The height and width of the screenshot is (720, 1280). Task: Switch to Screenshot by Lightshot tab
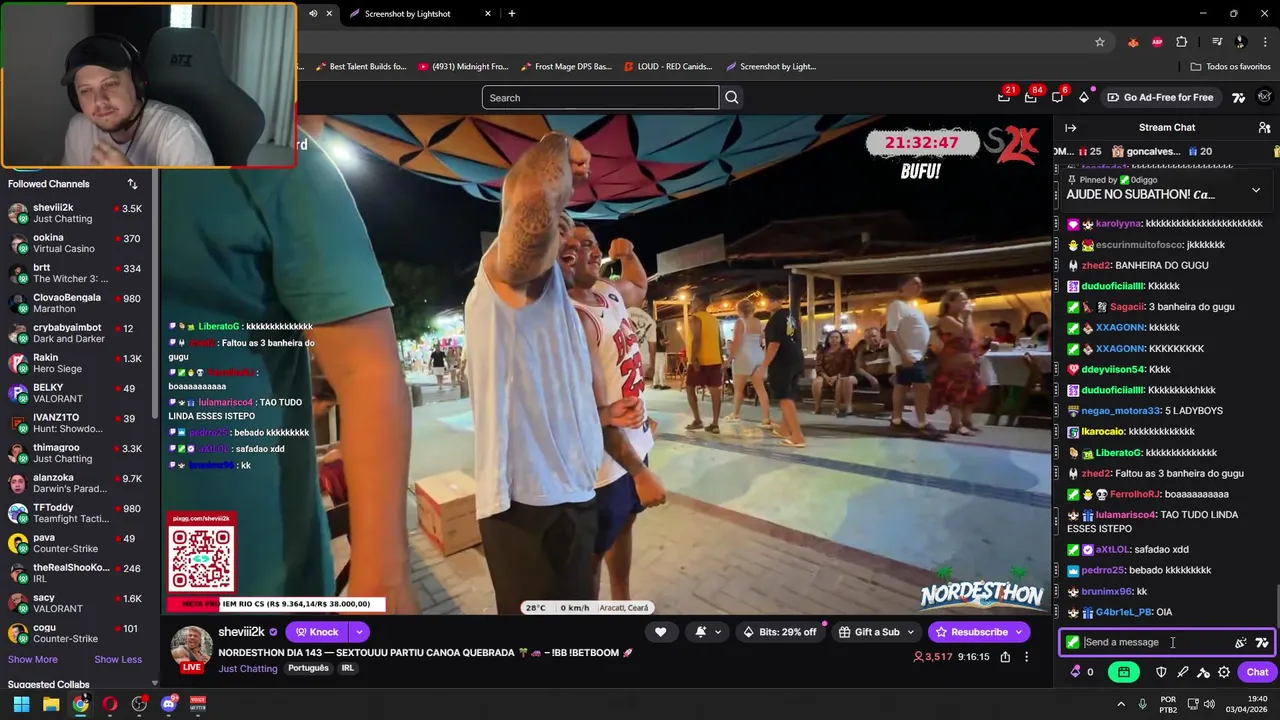click(408, 13)
